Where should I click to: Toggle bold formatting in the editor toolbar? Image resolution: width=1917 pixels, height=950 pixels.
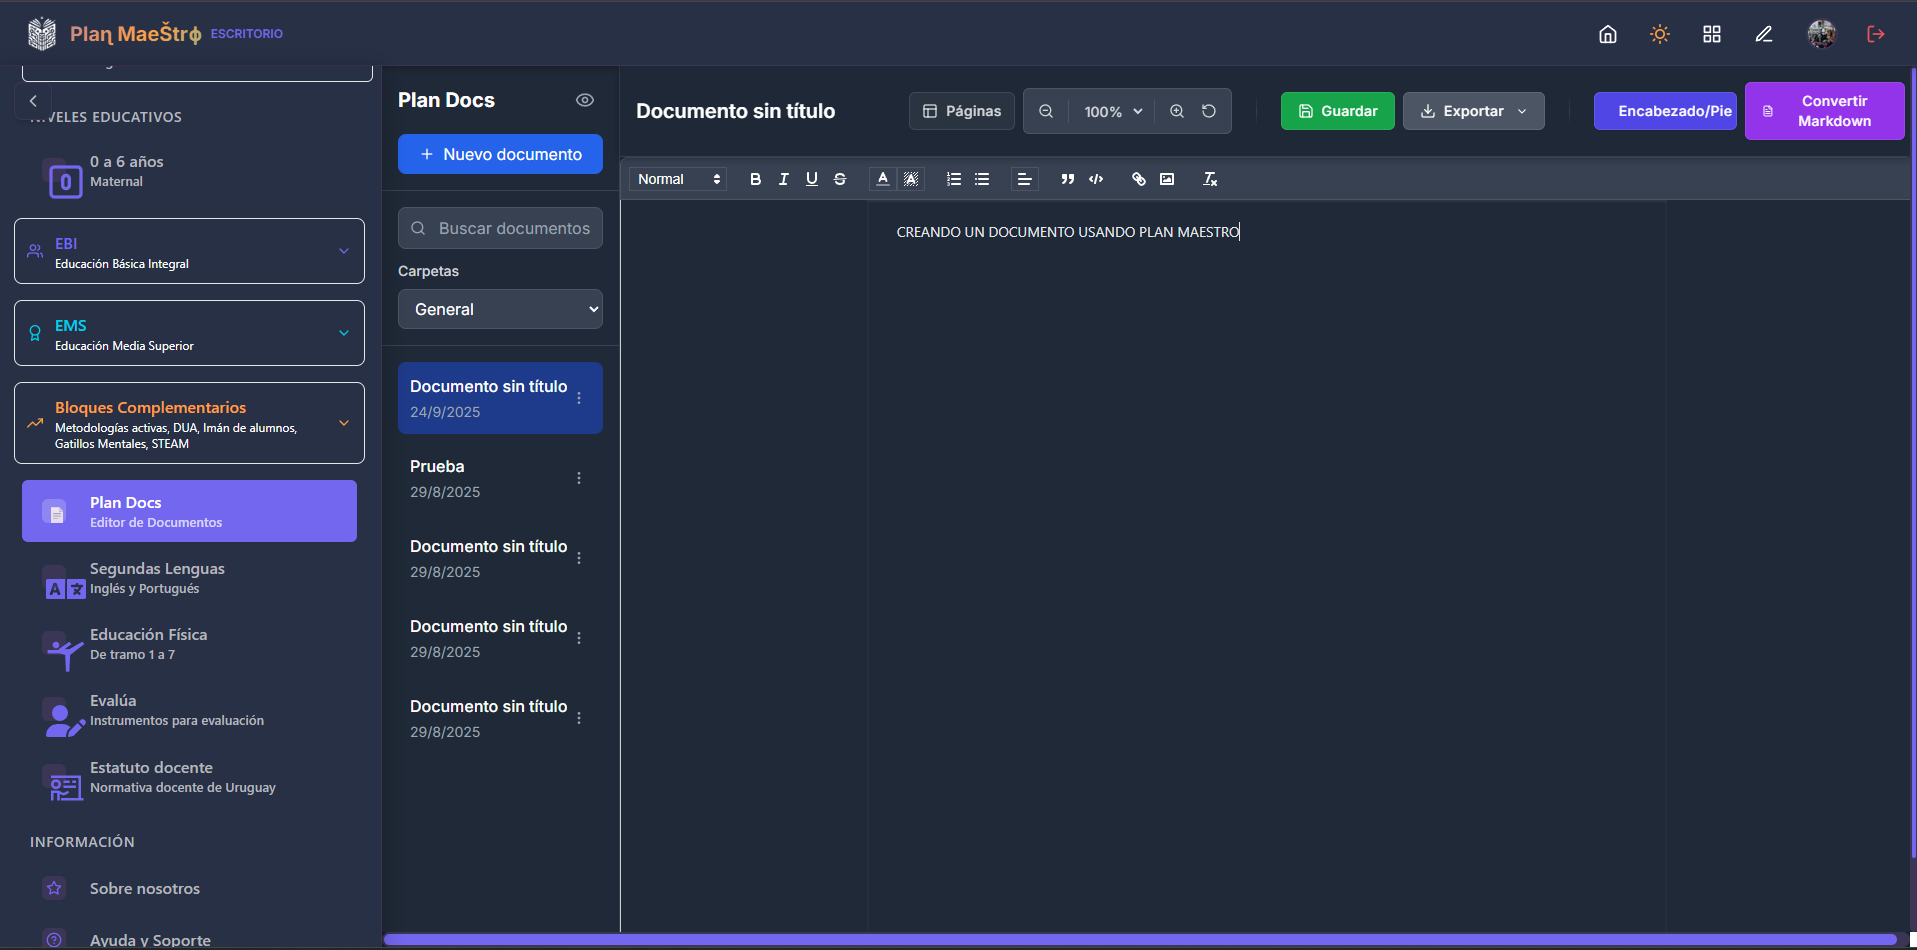click(x=755, y=179)
